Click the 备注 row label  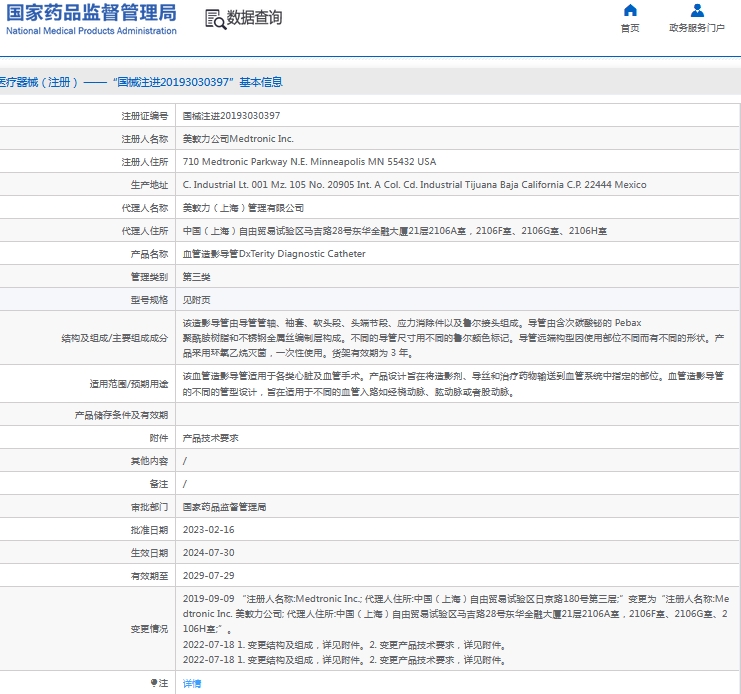coord(159,484)
